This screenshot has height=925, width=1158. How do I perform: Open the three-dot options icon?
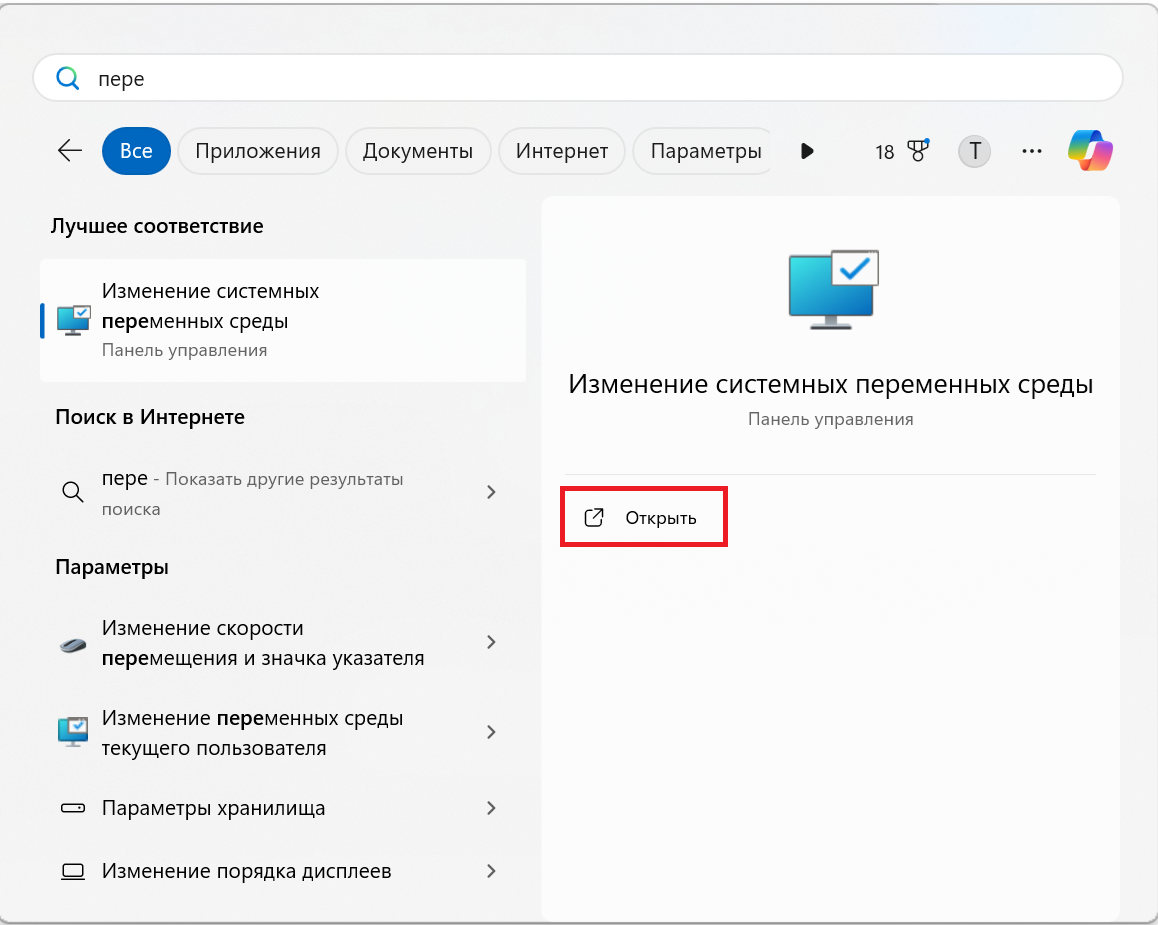coord(1031,151)
